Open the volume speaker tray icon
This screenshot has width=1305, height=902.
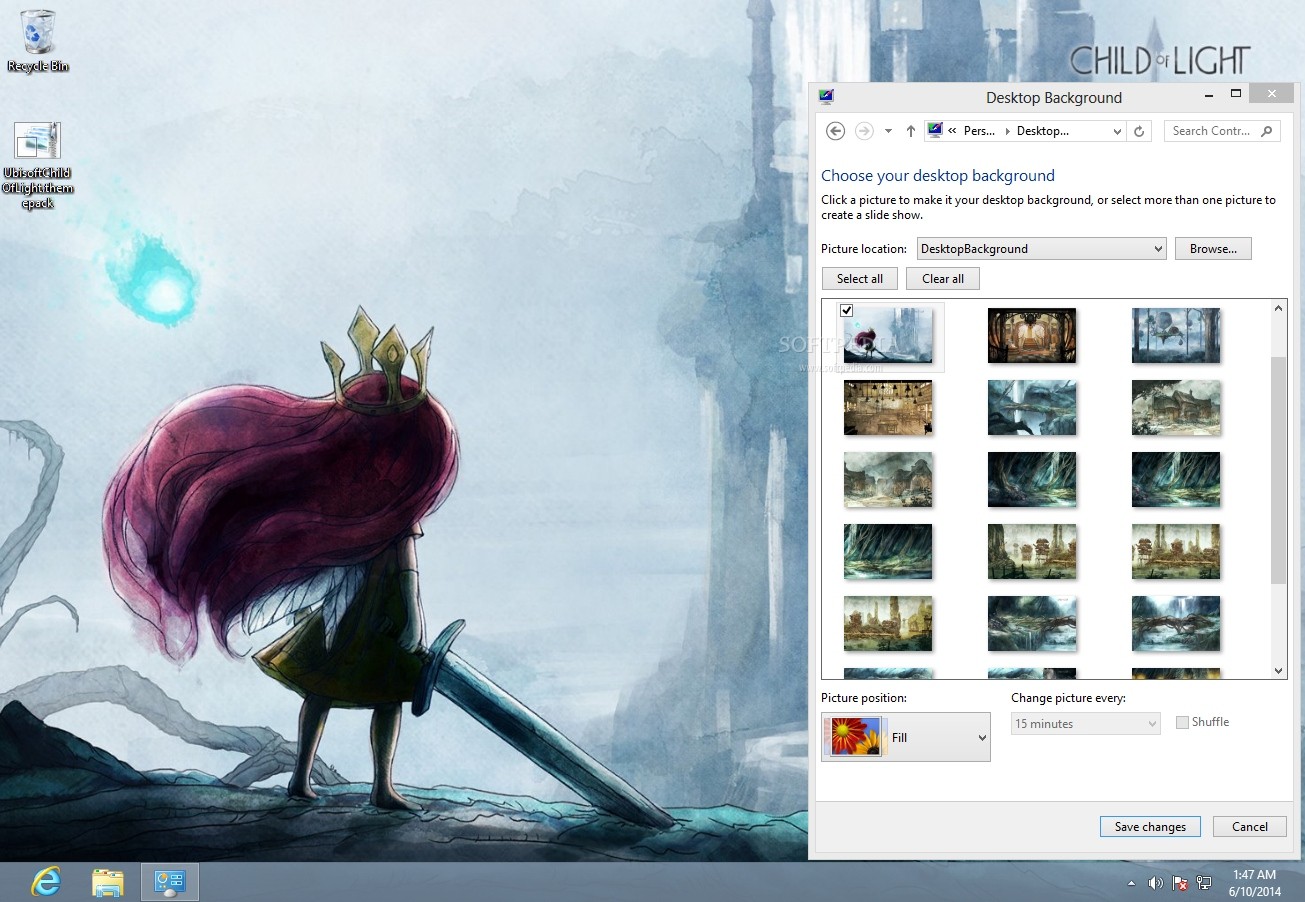click(x=1156, y=883)
